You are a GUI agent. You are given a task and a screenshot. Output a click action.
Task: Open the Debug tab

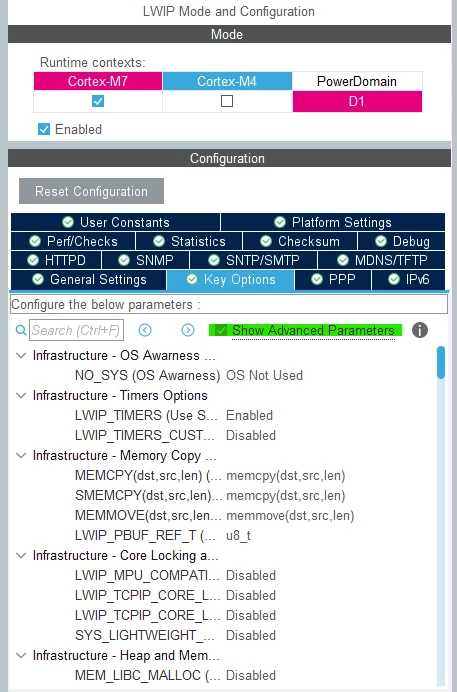pyautogui.click(x=402, y=241)
